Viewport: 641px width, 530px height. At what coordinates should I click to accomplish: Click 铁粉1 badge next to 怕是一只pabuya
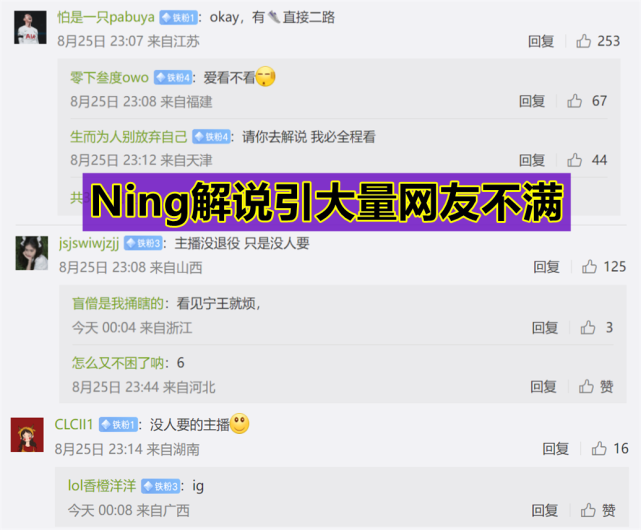pos(178,18)
